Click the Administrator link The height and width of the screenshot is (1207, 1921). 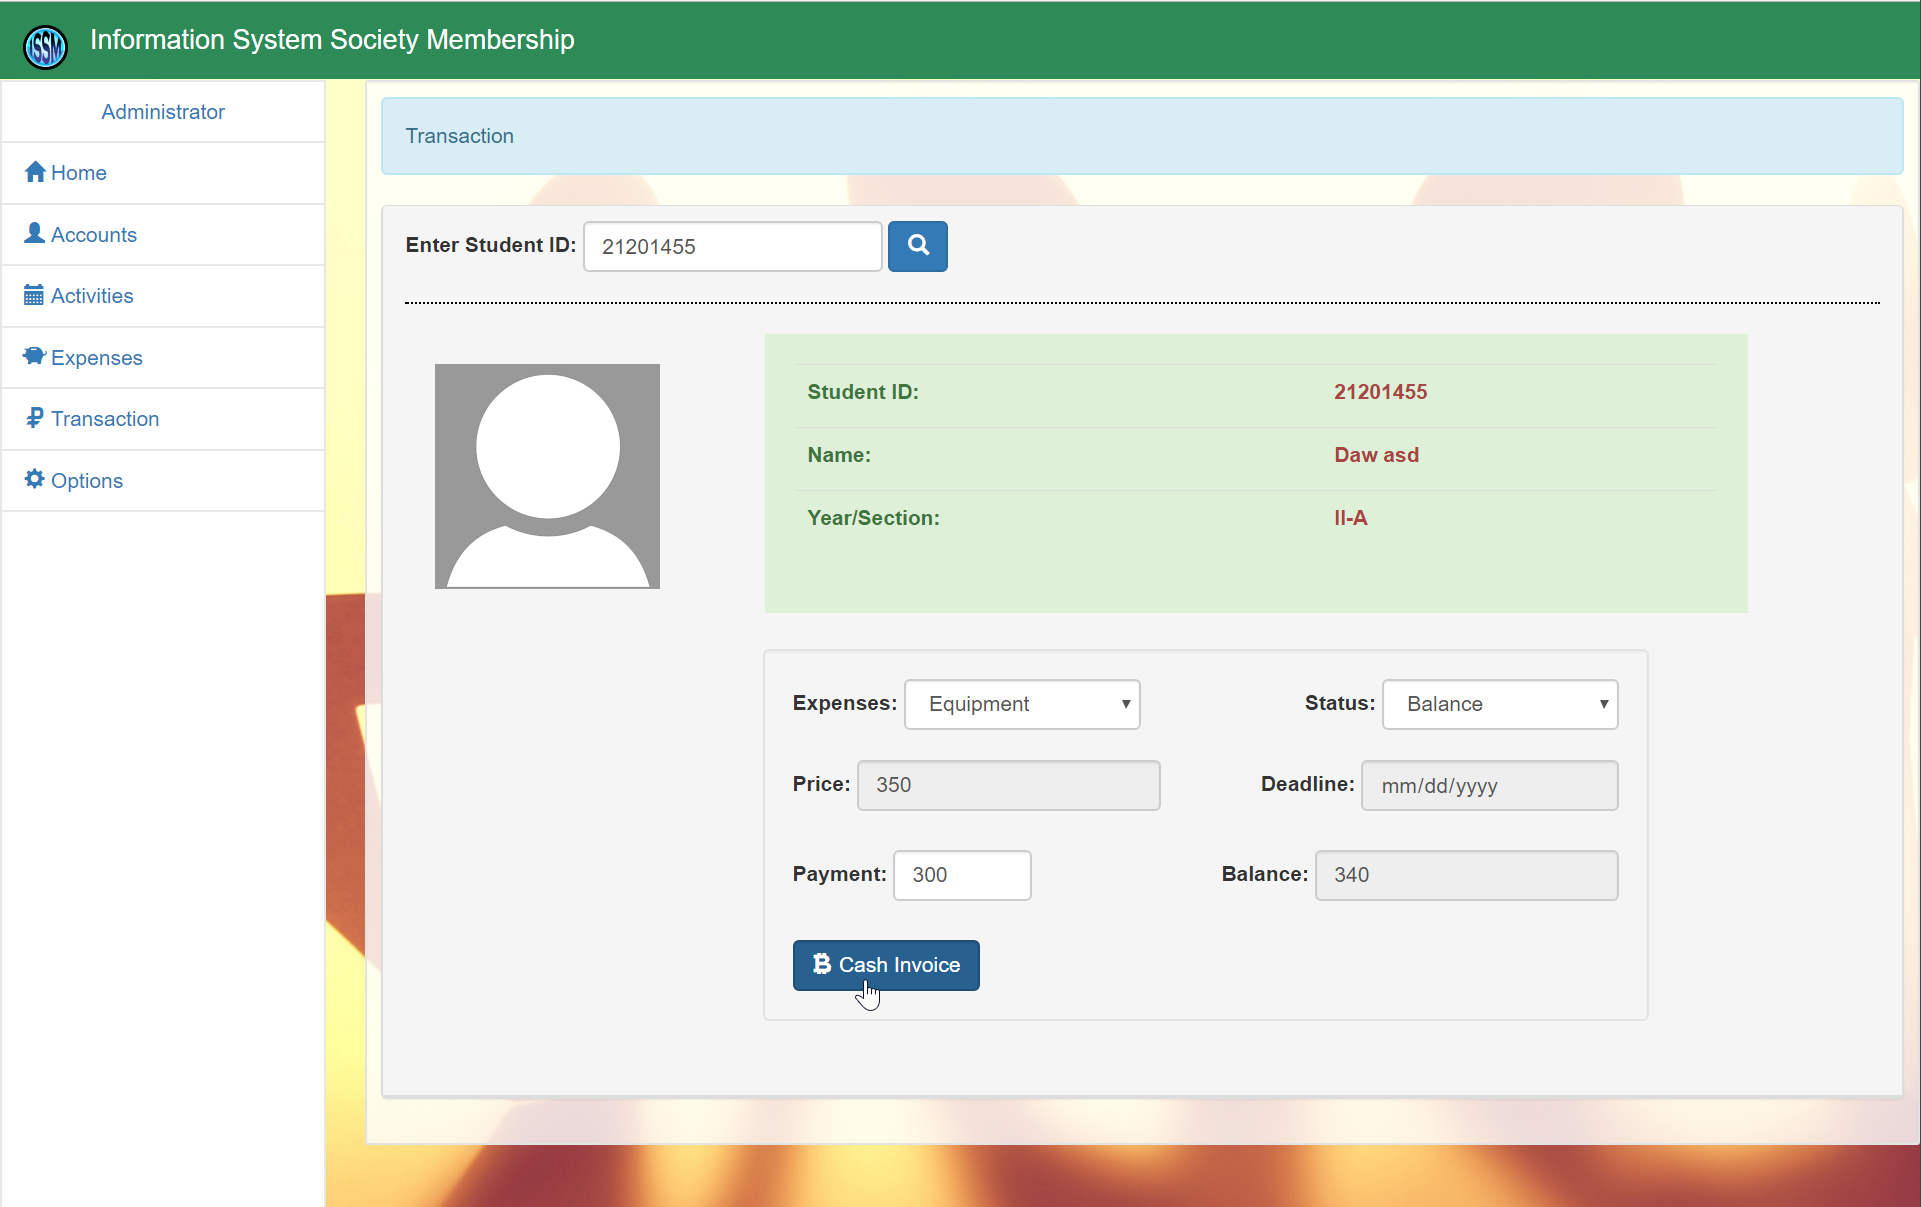click(x=163, y=112)
